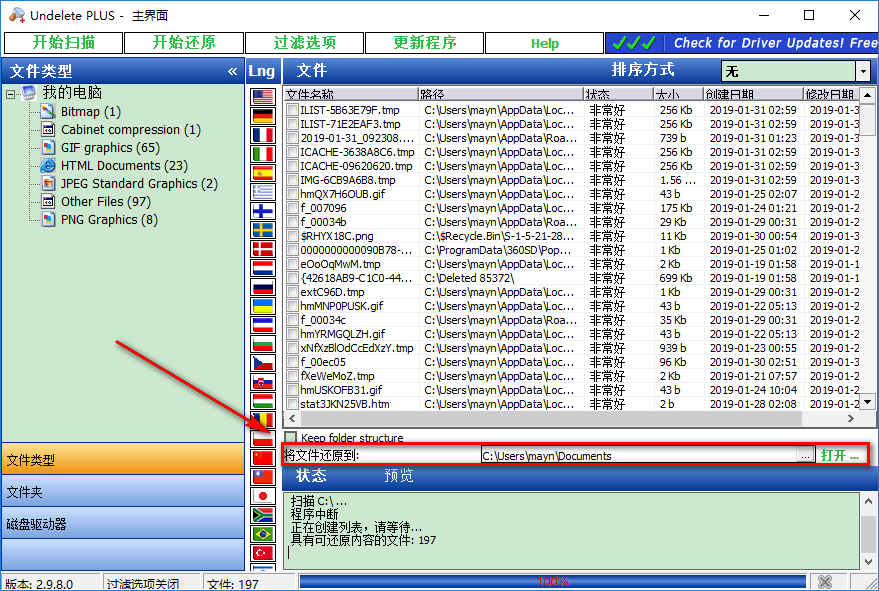Open 过滤选项 filter options
The width and height of the screenshot is (879, 591).
[304, 43]
